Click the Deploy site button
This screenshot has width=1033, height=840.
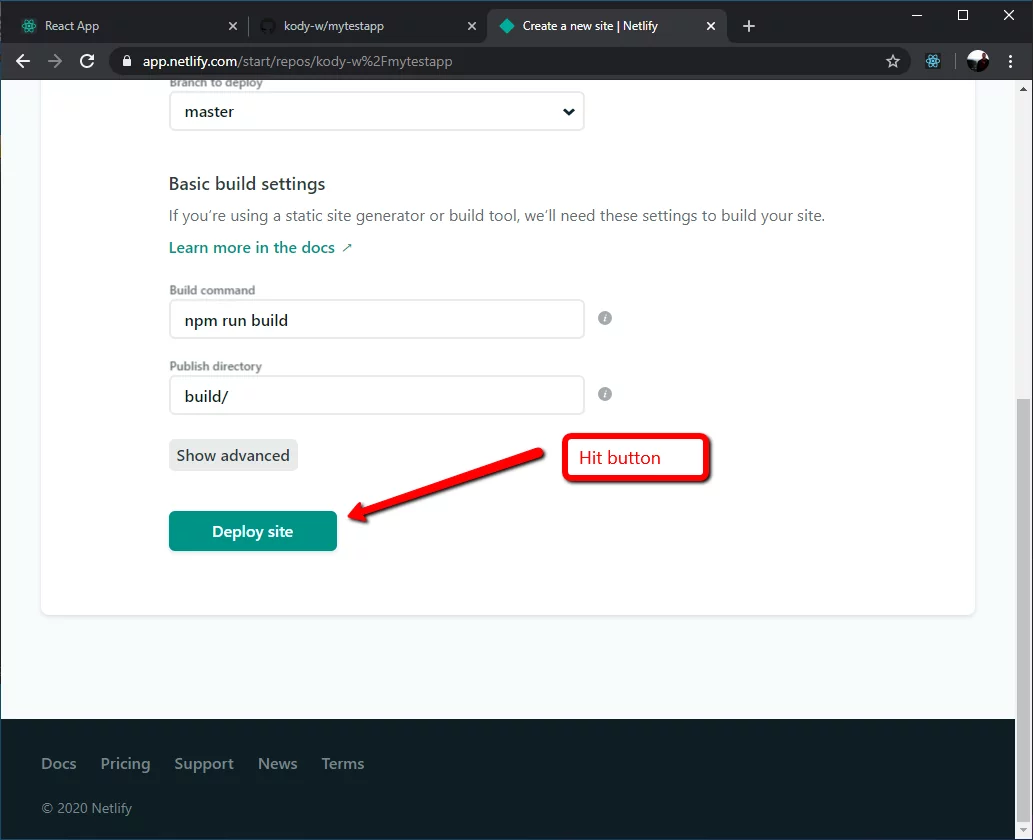tap(252, 531)
